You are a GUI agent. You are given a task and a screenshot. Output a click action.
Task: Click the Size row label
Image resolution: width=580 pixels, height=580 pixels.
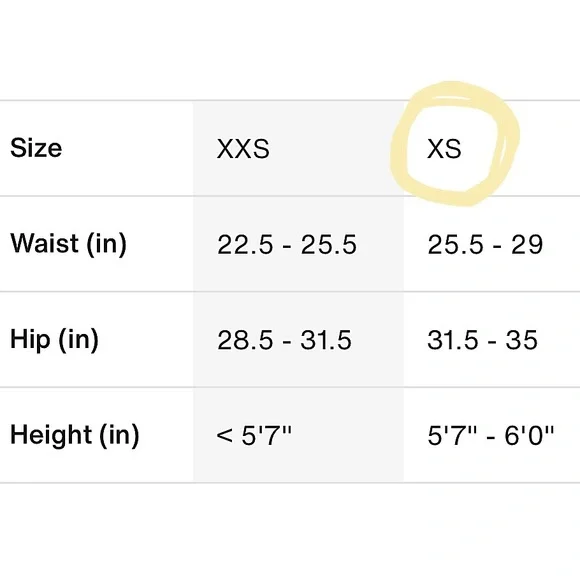36,148
